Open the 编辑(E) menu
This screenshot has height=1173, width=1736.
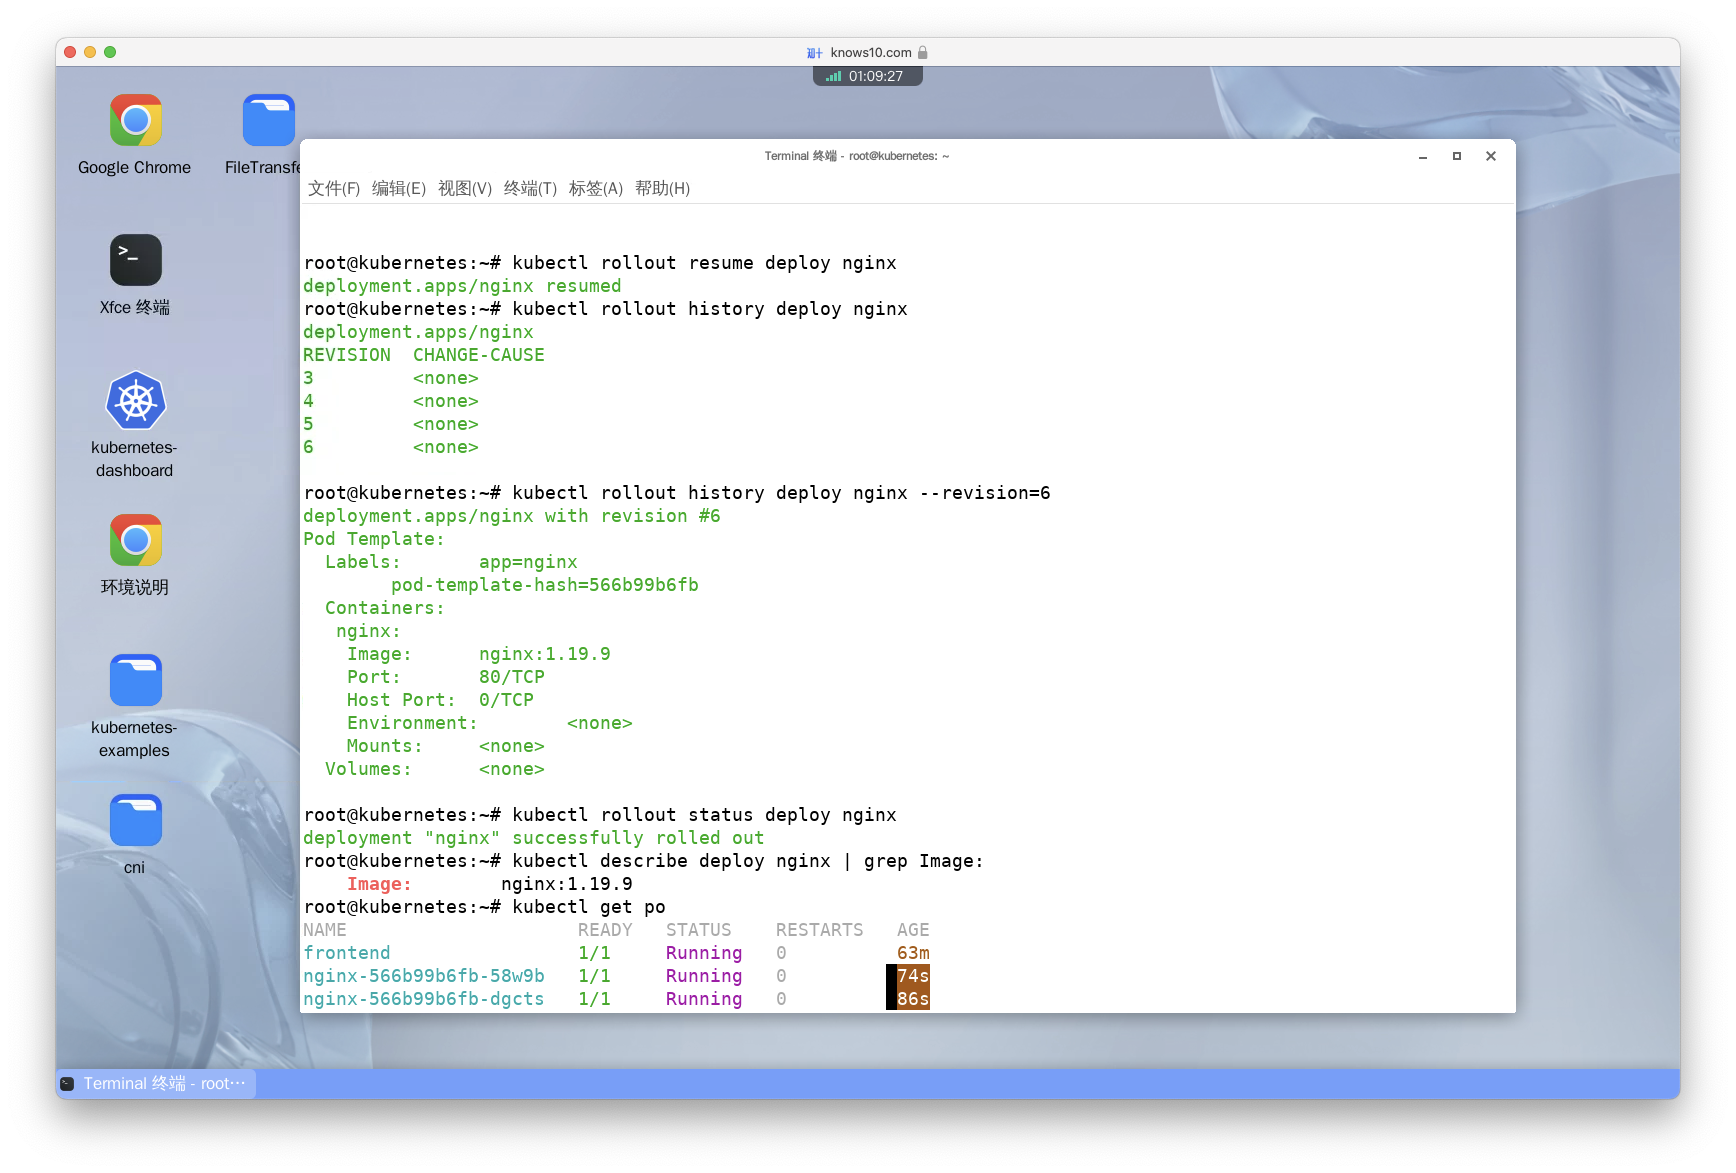(399, 189)
